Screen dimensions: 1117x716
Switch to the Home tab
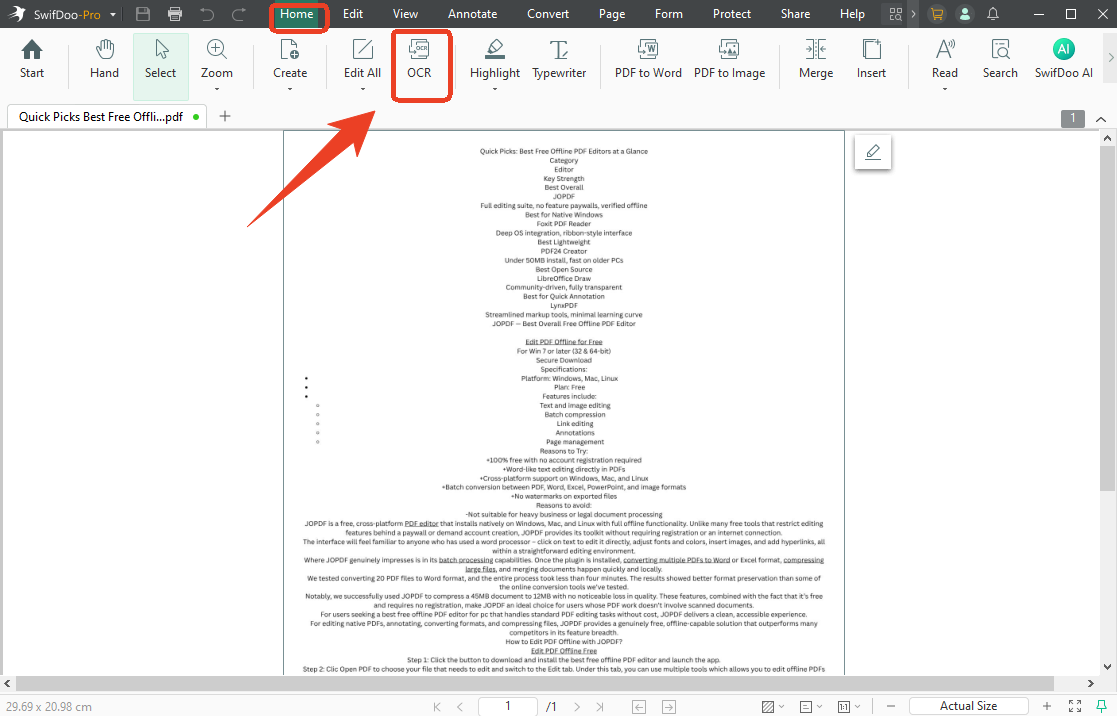pos(296,14)
